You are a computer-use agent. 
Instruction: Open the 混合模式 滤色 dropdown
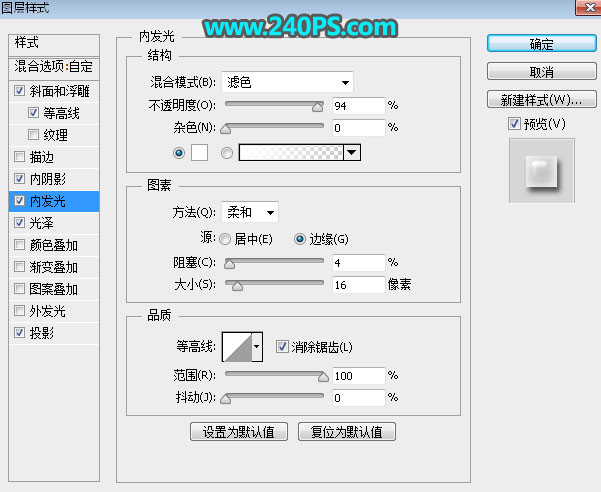click(x=287, y=82)
